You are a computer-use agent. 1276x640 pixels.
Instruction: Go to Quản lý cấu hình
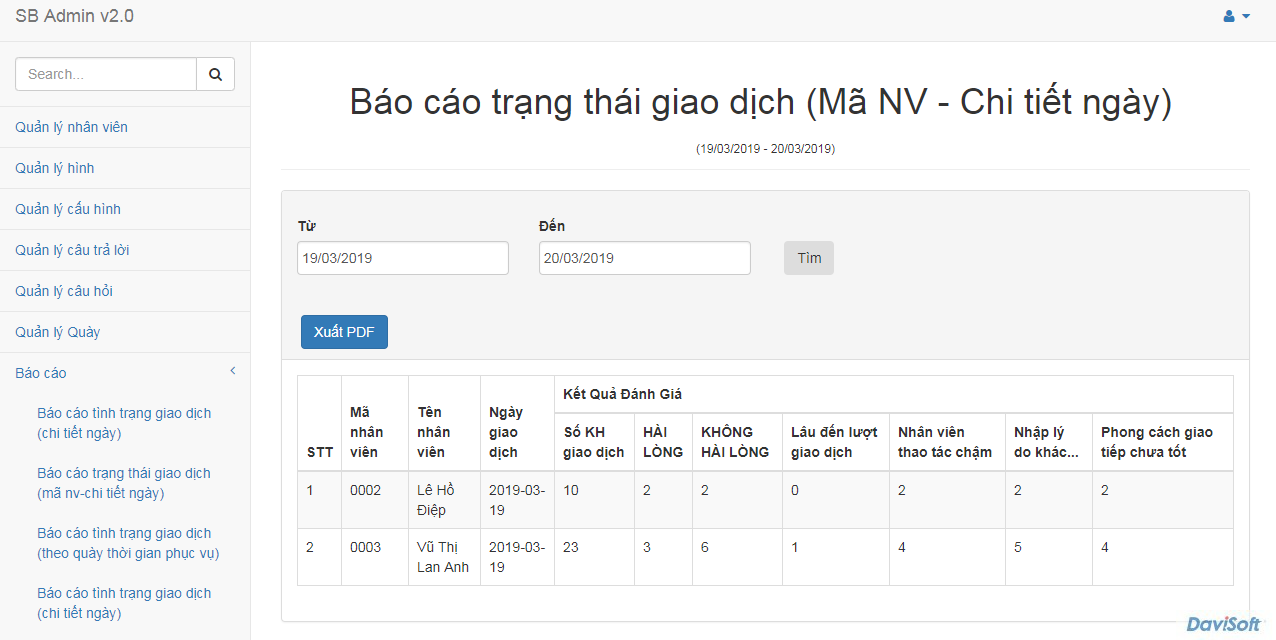pos(68,209)
